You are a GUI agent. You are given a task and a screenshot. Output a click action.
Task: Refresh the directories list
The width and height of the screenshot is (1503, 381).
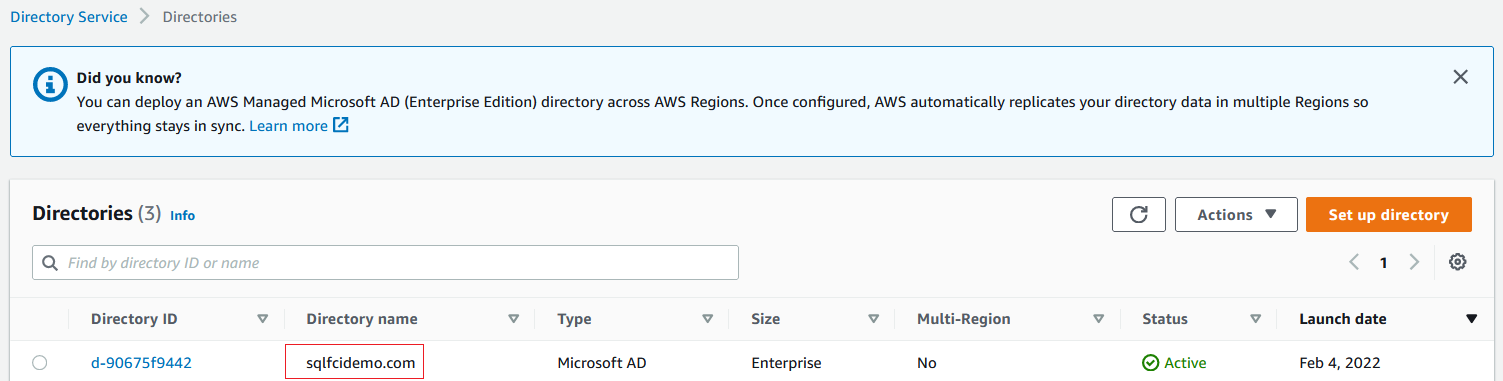[1139, 215]
